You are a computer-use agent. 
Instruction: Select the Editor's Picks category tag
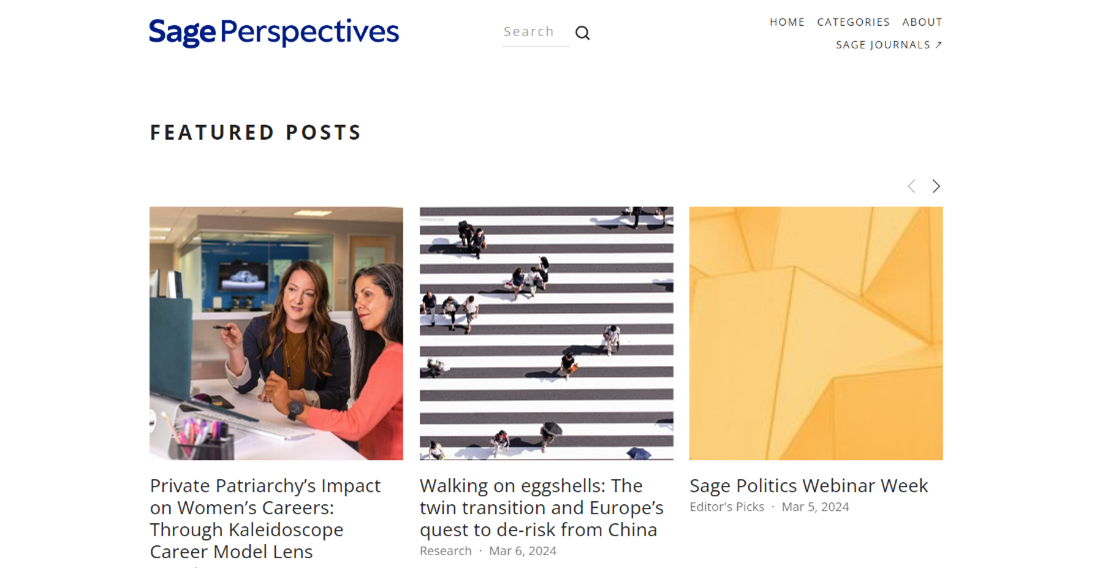tap(727, 507)
